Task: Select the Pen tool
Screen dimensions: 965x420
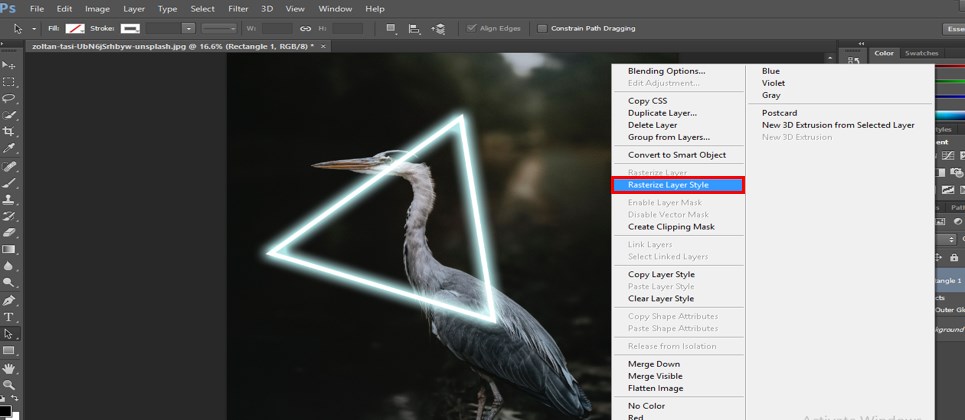Action: tap(9, 301)
